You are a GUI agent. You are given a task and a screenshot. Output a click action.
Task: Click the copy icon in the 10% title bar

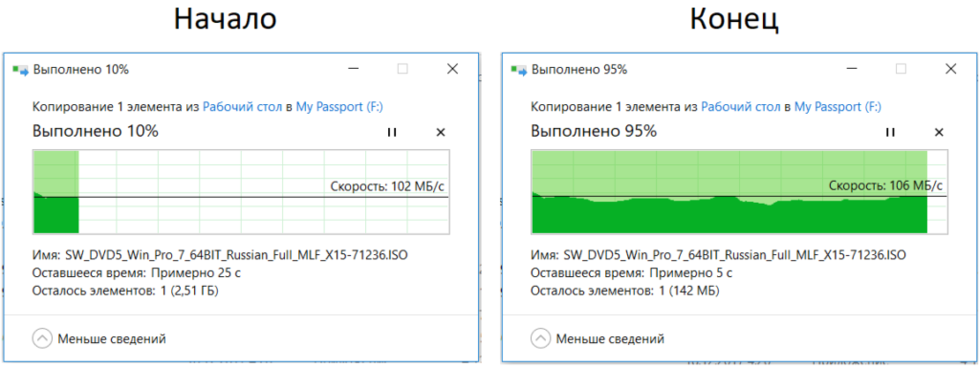click(21, 70)
